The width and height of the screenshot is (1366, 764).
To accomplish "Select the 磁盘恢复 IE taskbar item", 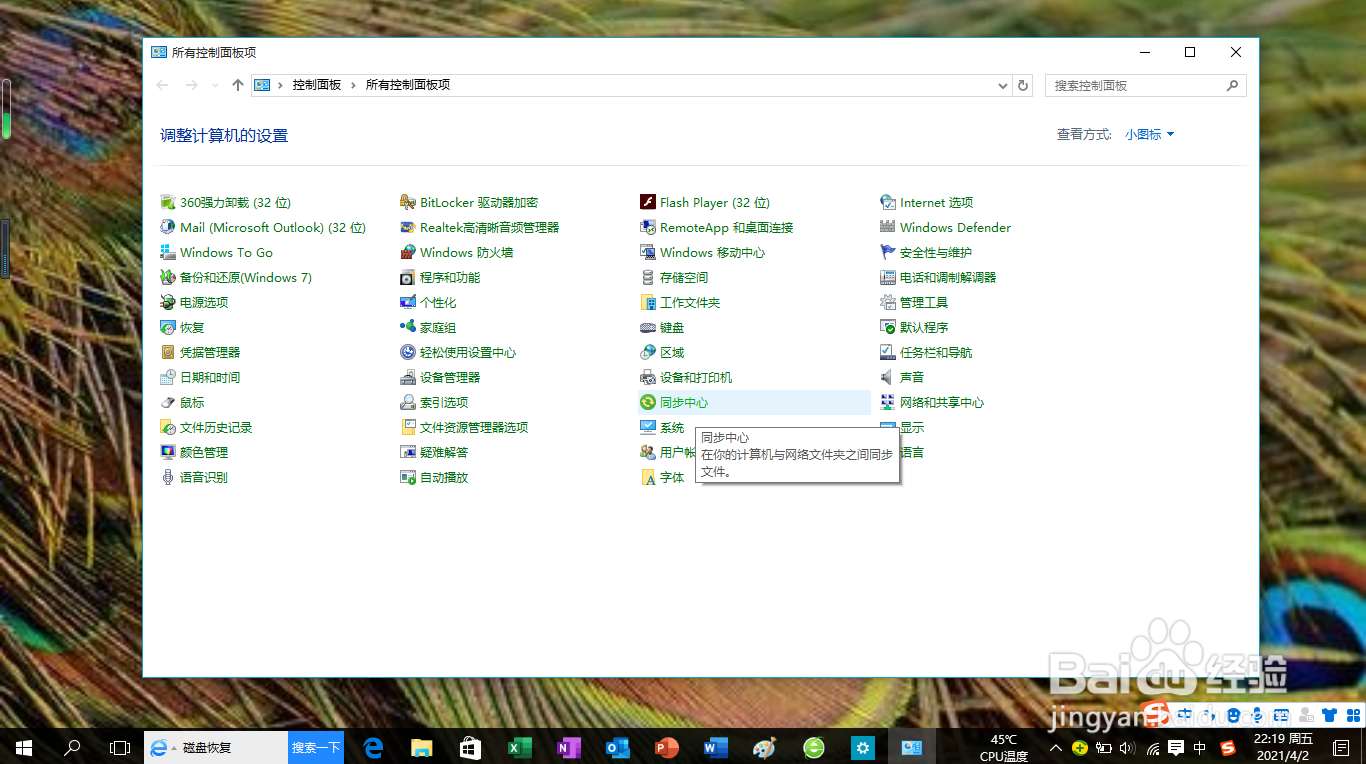I will [x=216, y=747].
